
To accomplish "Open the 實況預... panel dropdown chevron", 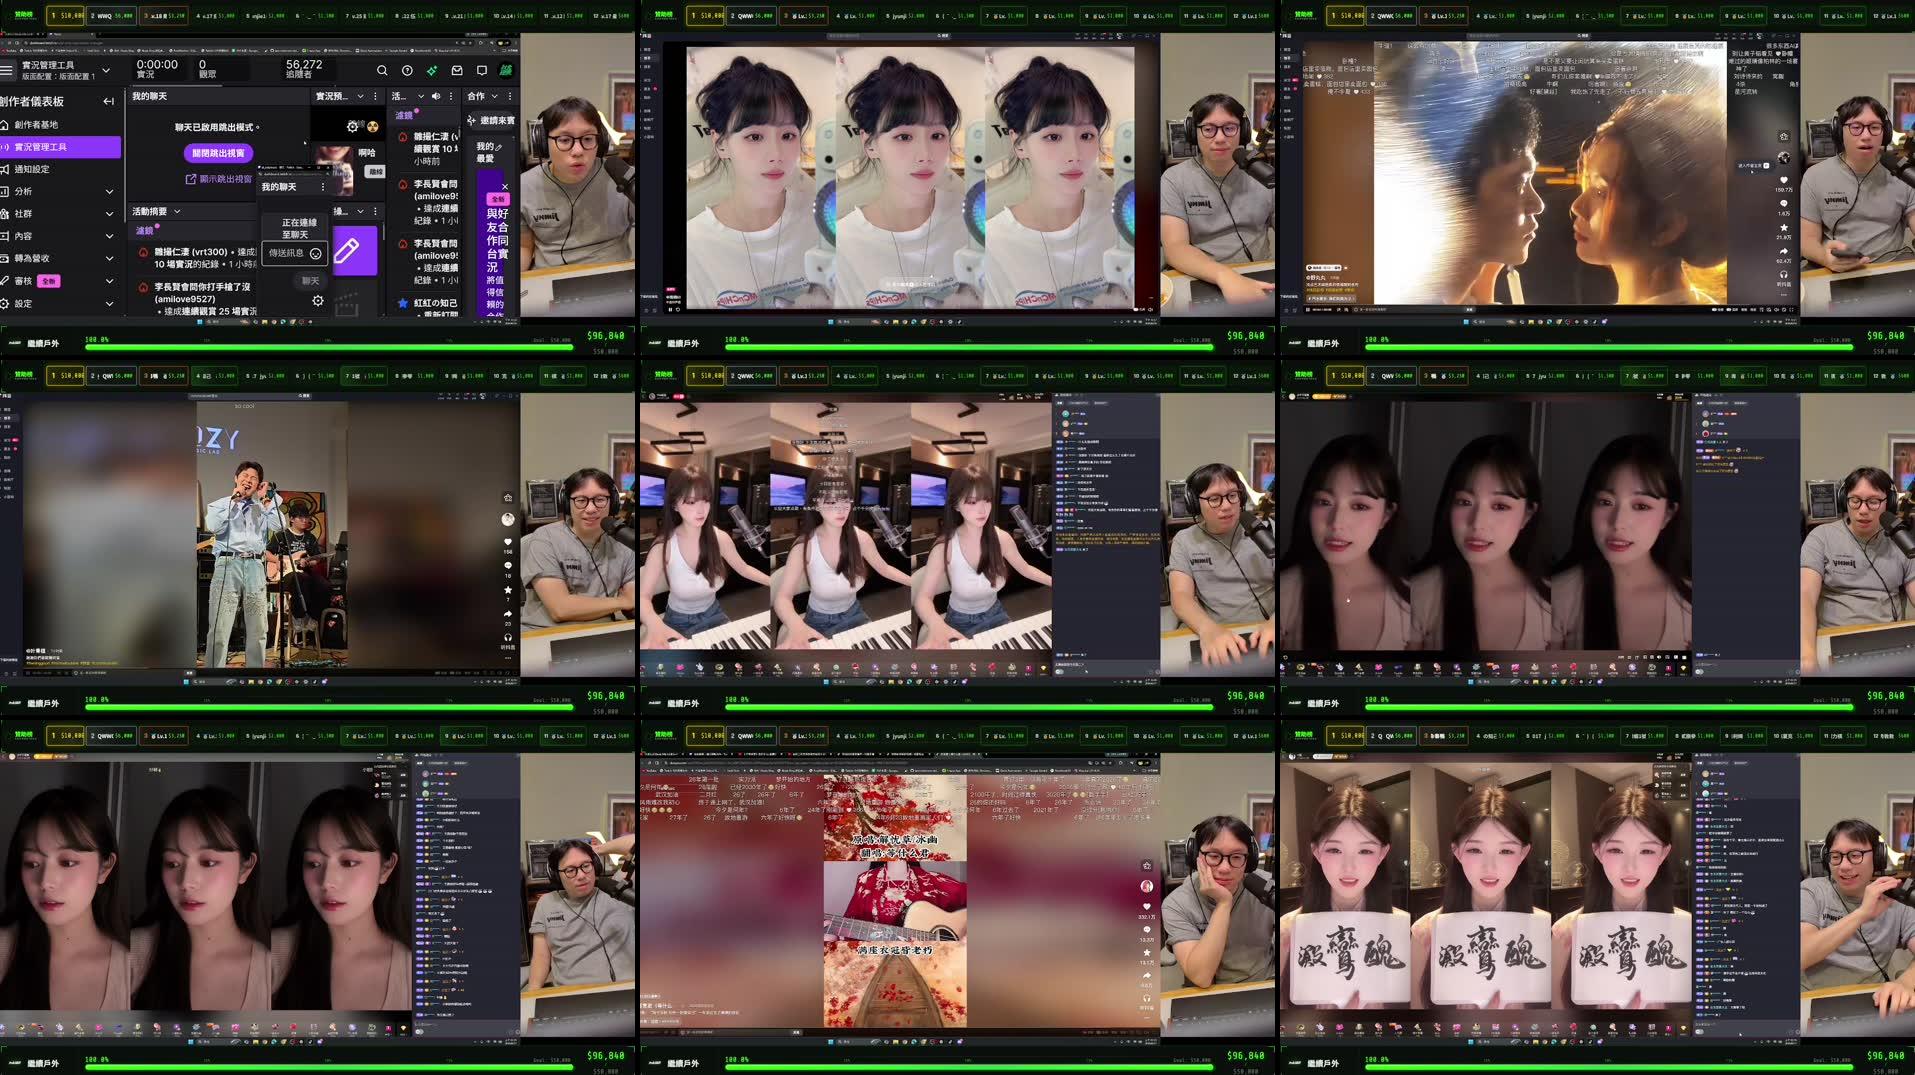I will click(x=361, y=96).
